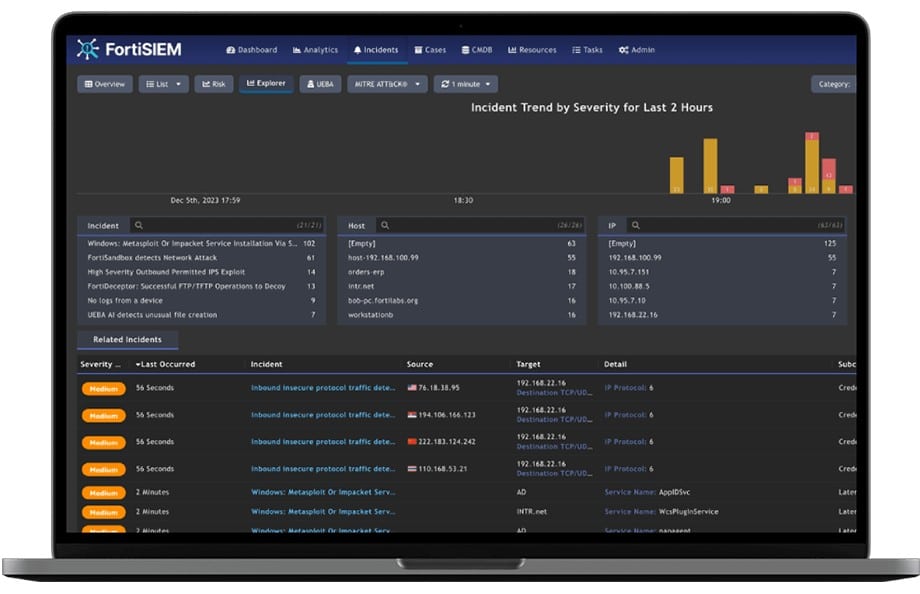
Task: Open the UEBA view
Action: pyautogui.click(x=320, y=84)
